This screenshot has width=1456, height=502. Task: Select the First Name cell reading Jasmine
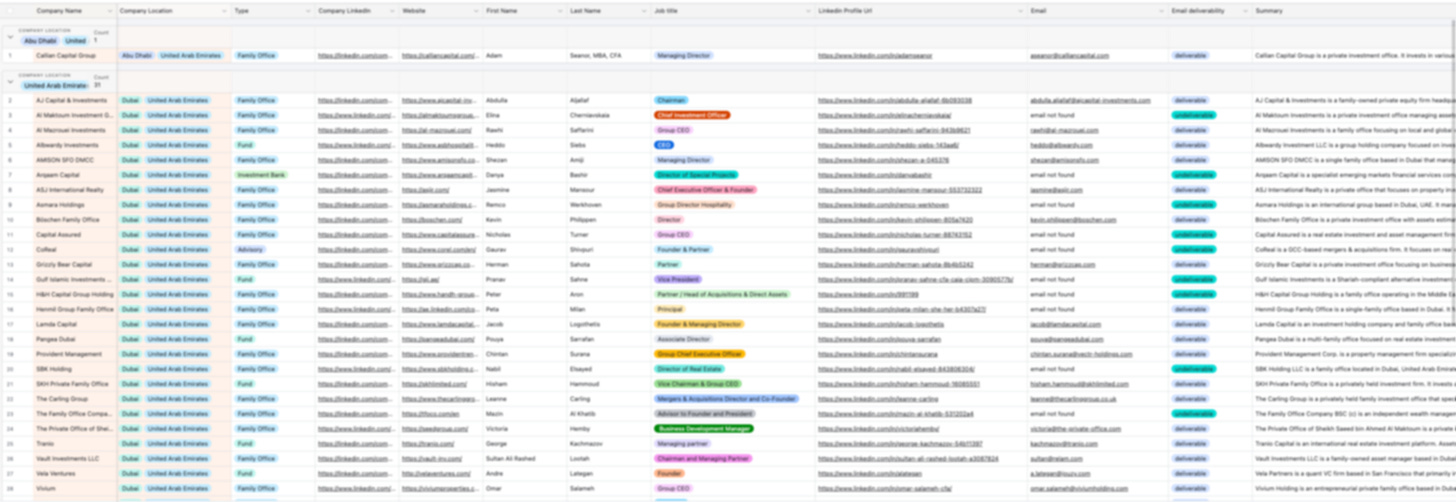click(x=524, y=190)
